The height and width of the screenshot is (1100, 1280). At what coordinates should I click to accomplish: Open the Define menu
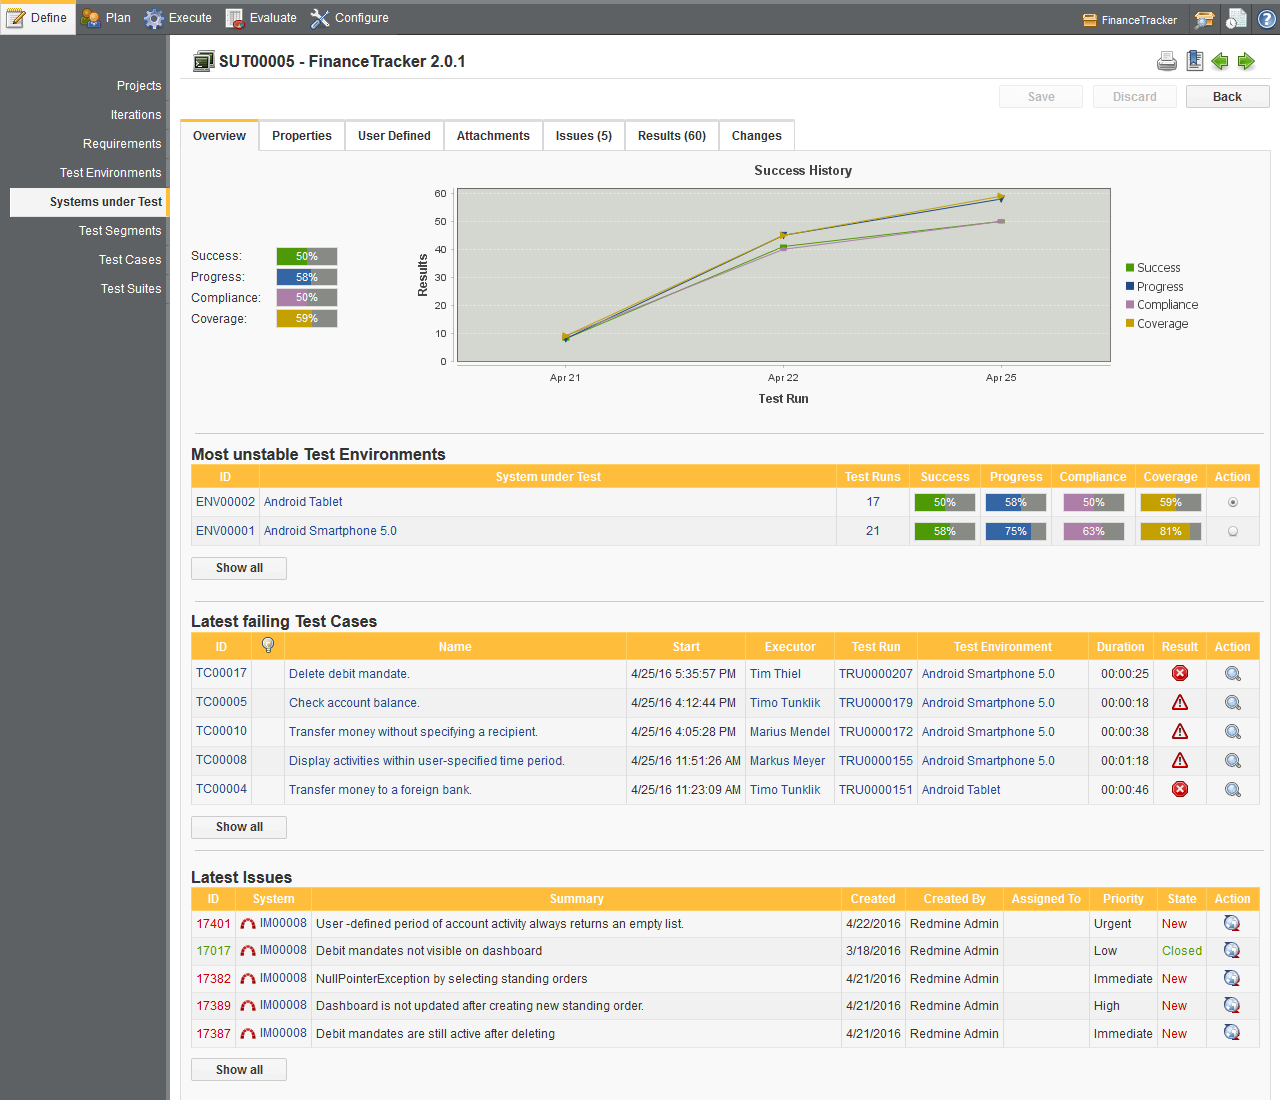point(37,18)
